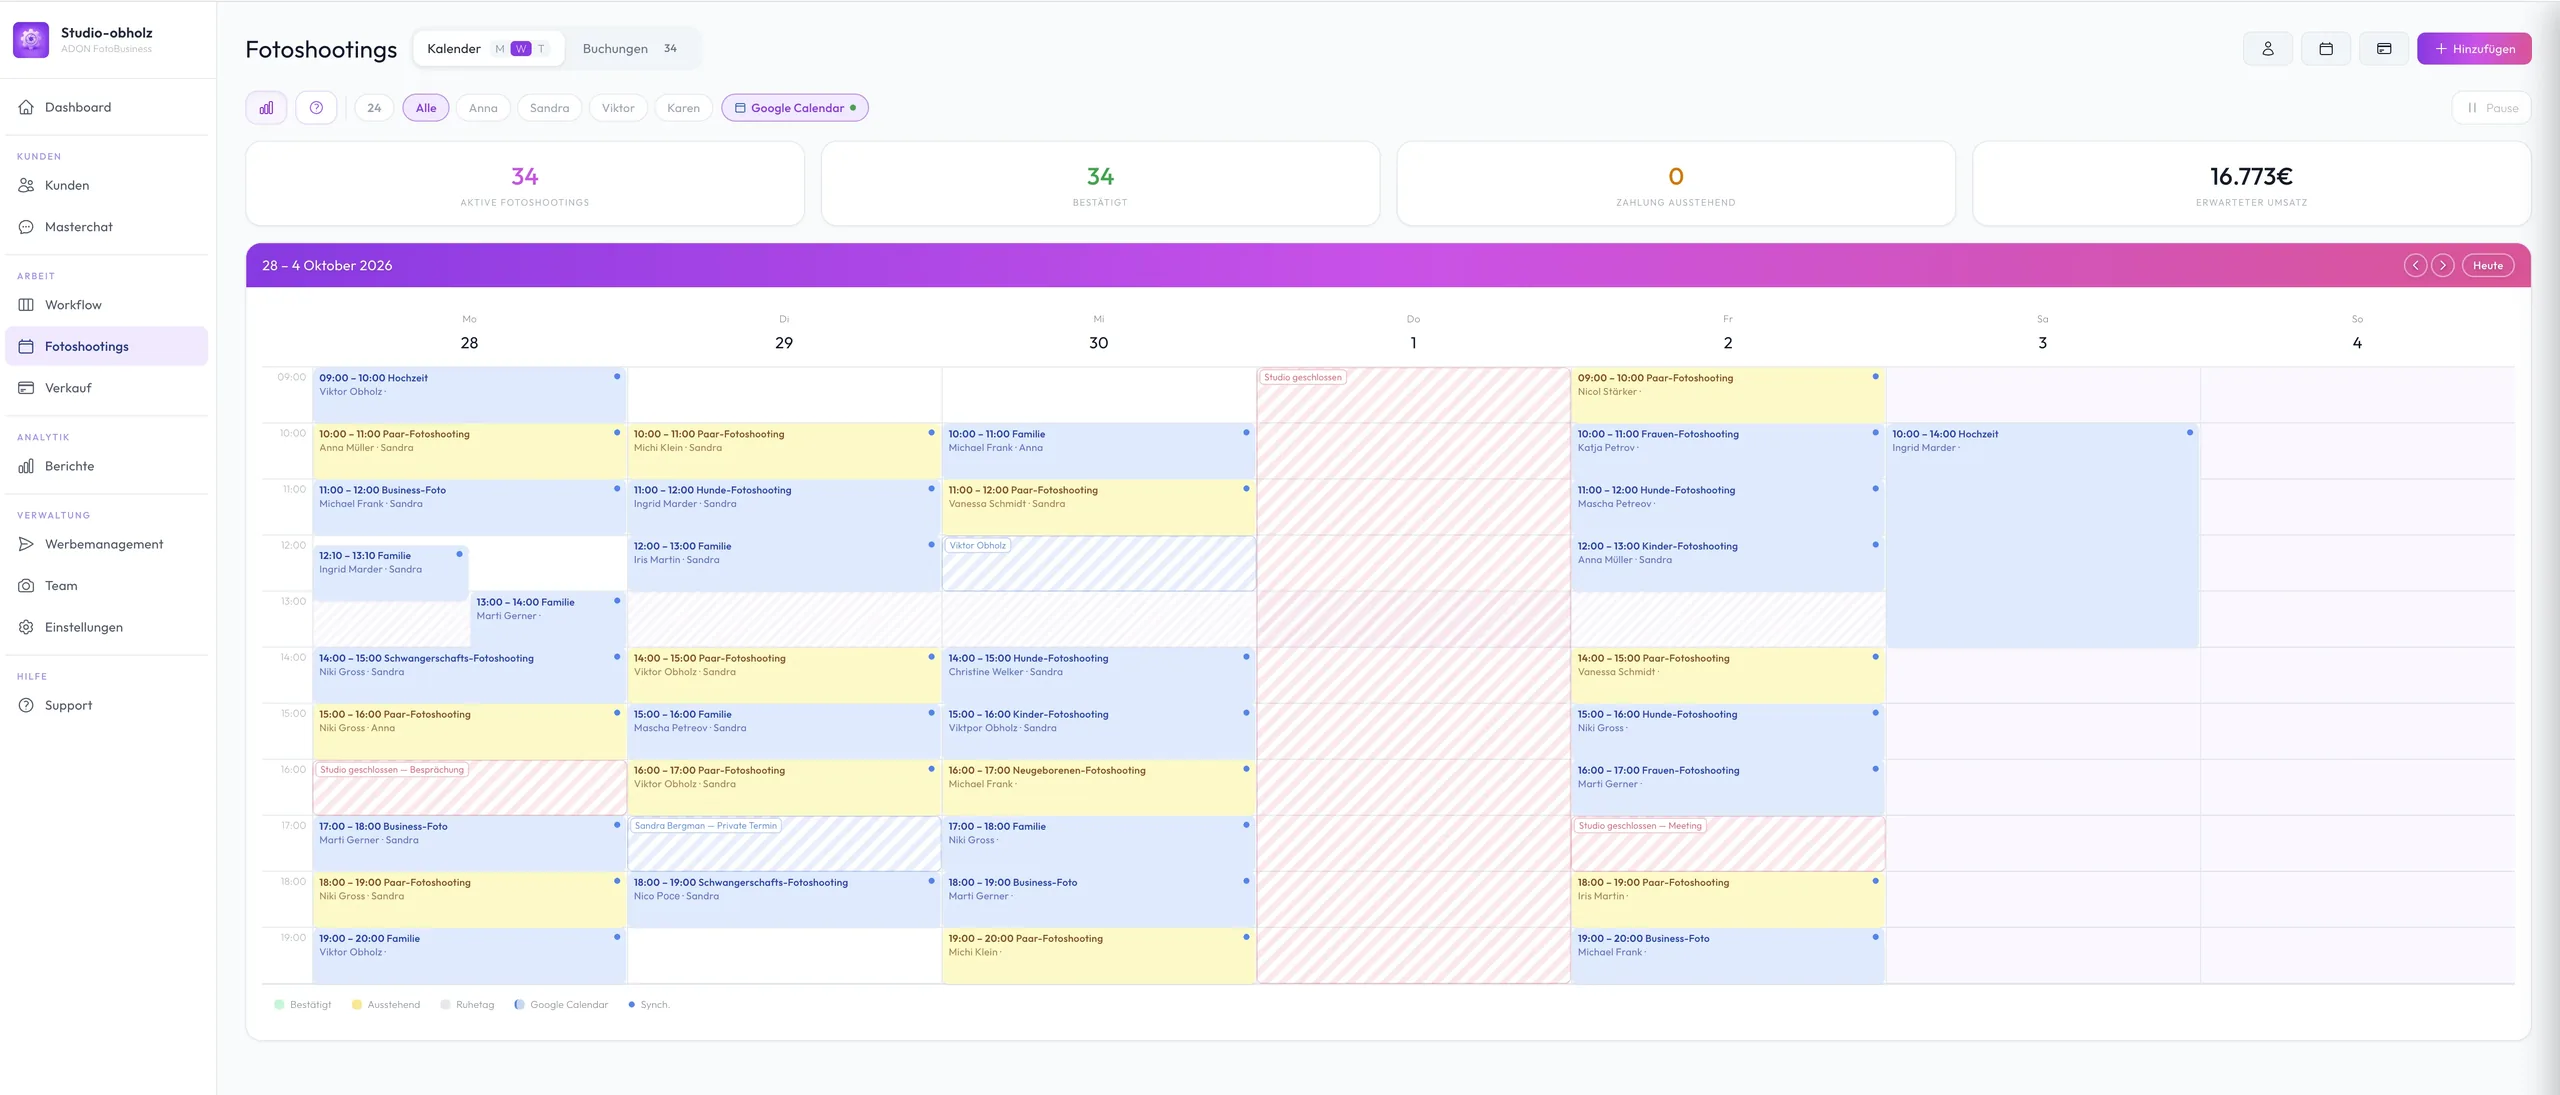
Task: Click the help question mark filter icon
Action: coord(316,108)
